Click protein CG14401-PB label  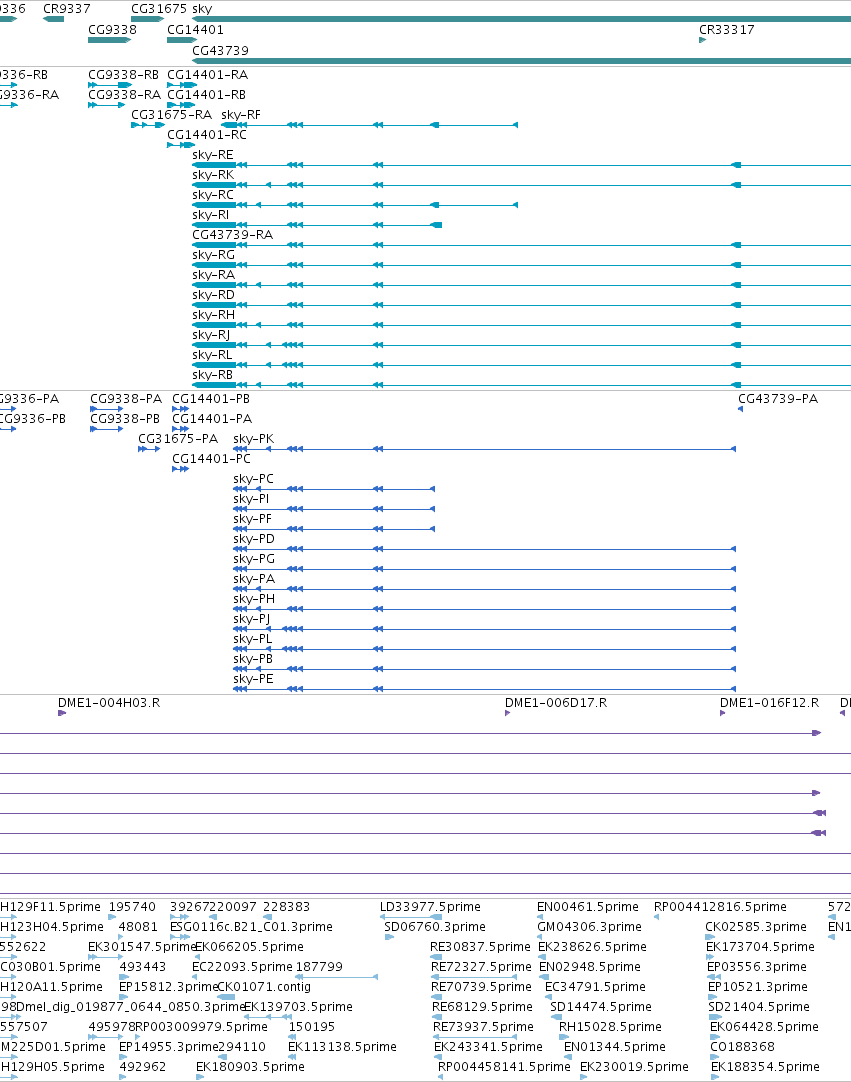(x=211, y=399)
